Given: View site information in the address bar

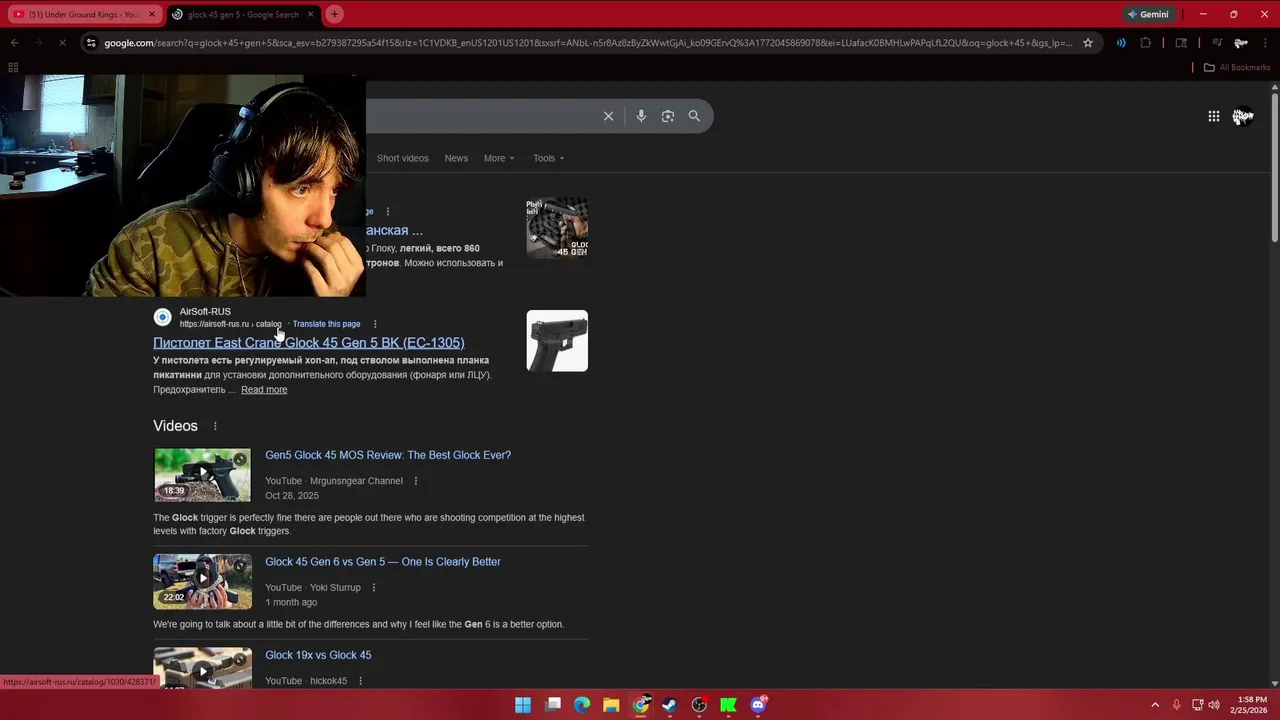Looking at the screenshot, I should pyautogui.click(x=91, y=43).
